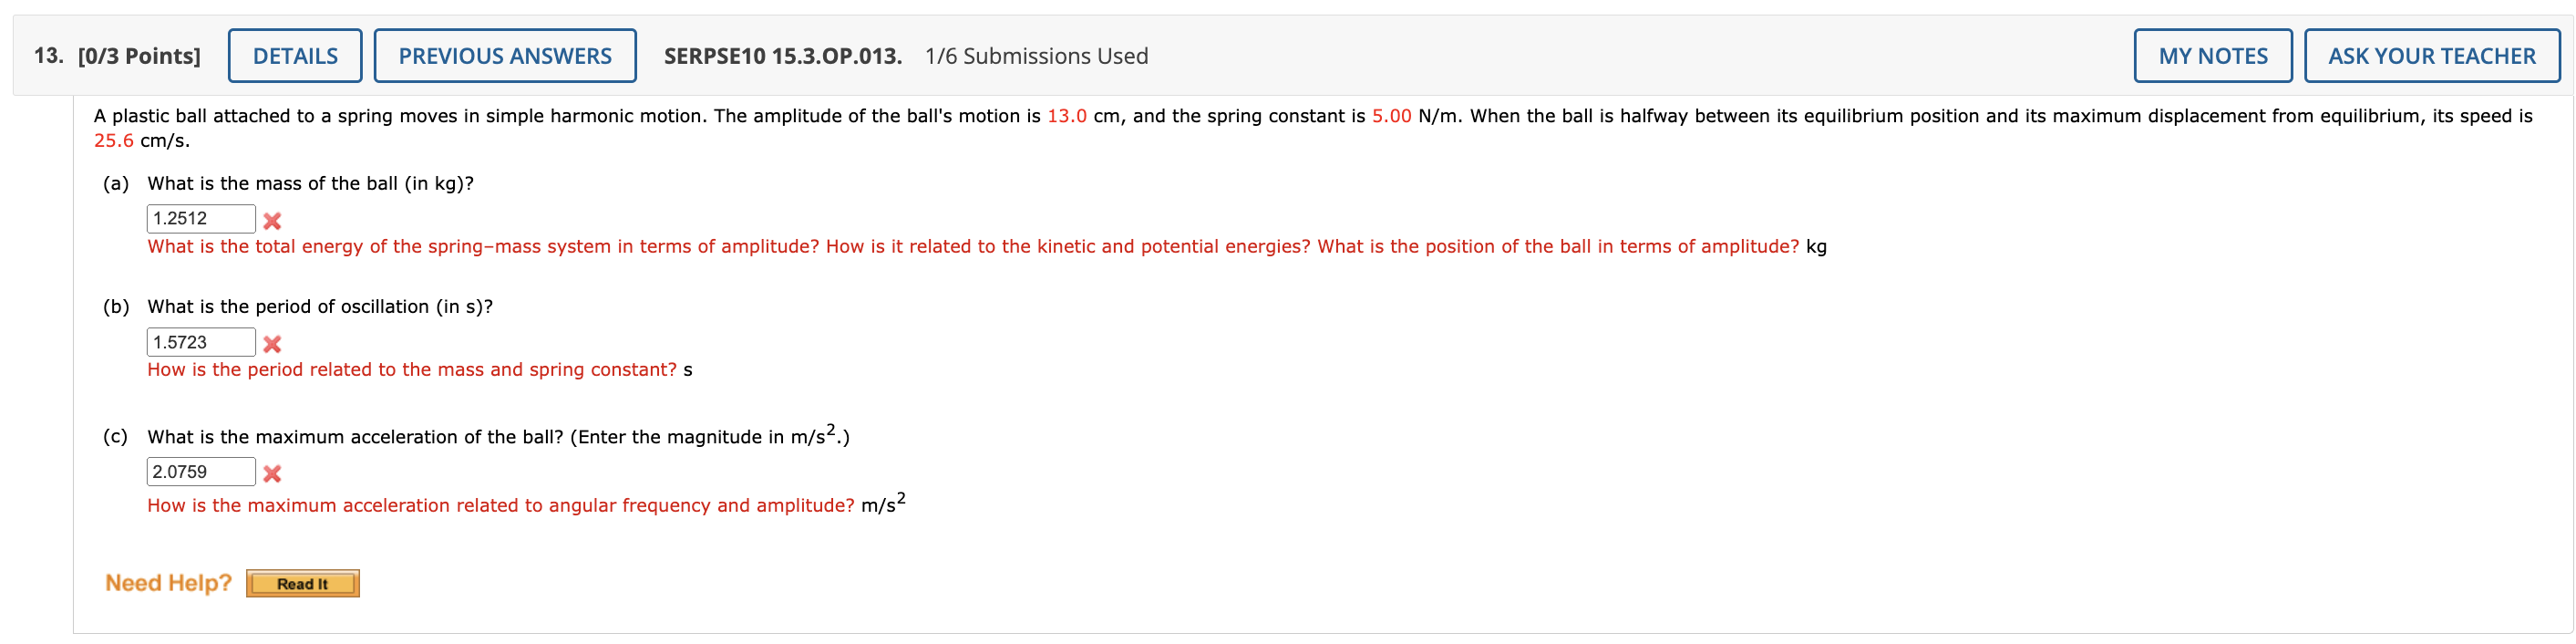
Task: Open the DETAILS panel
Action: coord(295,56)
